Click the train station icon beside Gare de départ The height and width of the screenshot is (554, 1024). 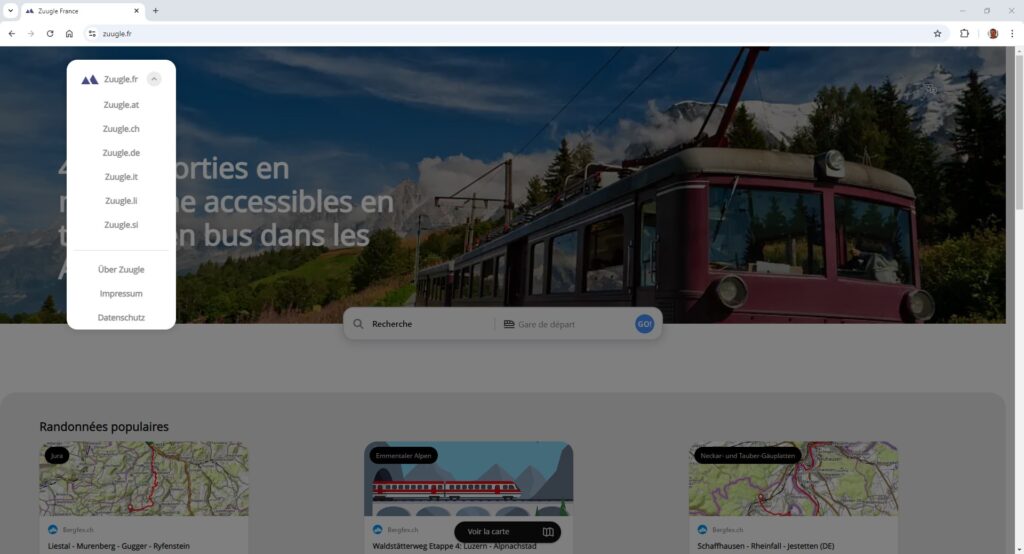point(509,324)
